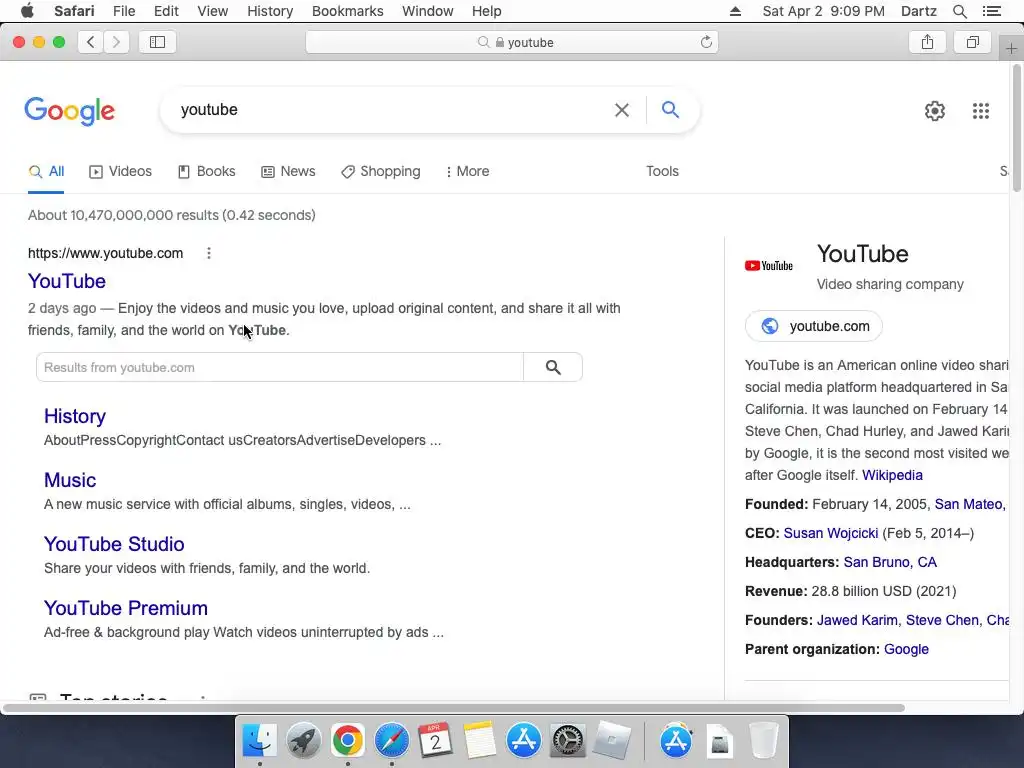Open the main YouTube result title
1024x768 pixels.
click(67, 281)
